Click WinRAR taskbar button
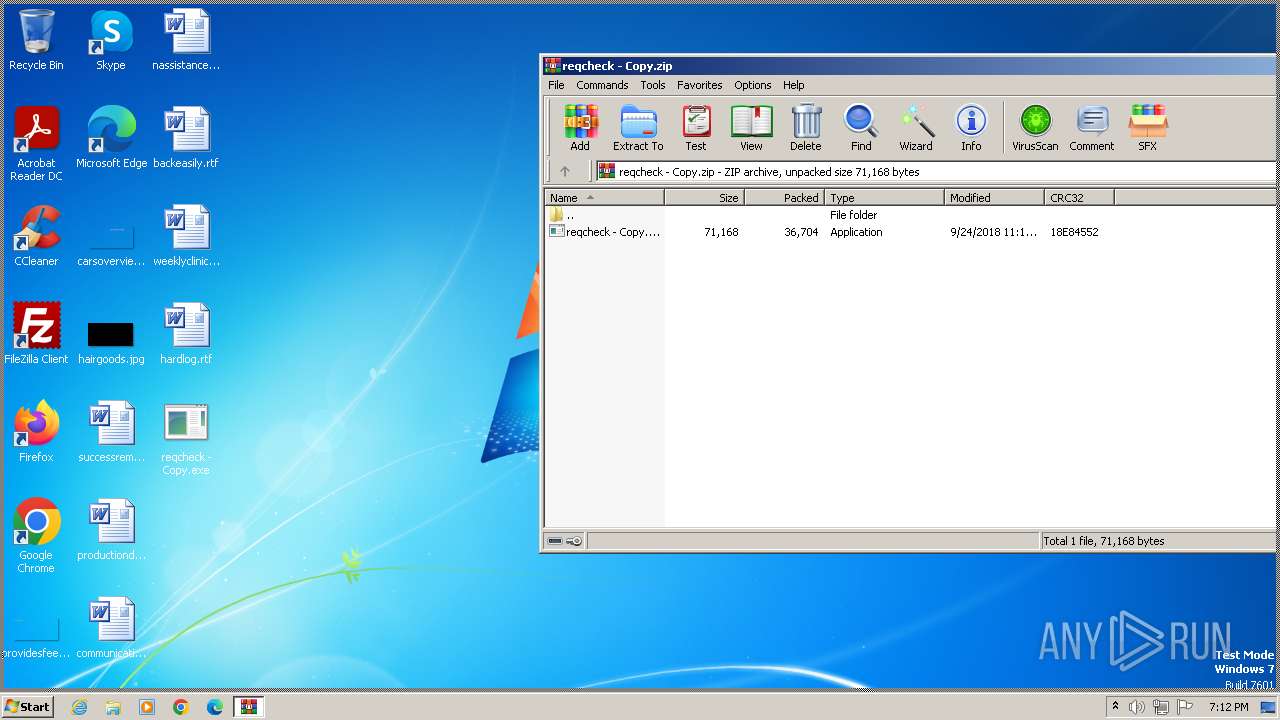Image resolution: width=1280 pixels, height=720 pixels. [x=248, y=707]
